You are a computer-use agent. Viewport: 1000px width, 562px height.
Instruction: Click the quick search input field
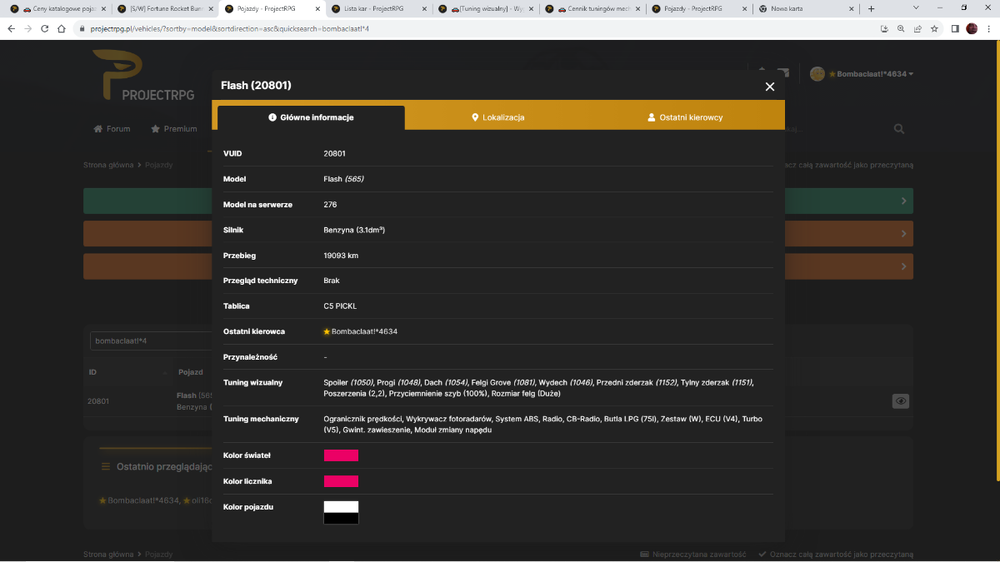pyautogui.click(x=151, y=341)
